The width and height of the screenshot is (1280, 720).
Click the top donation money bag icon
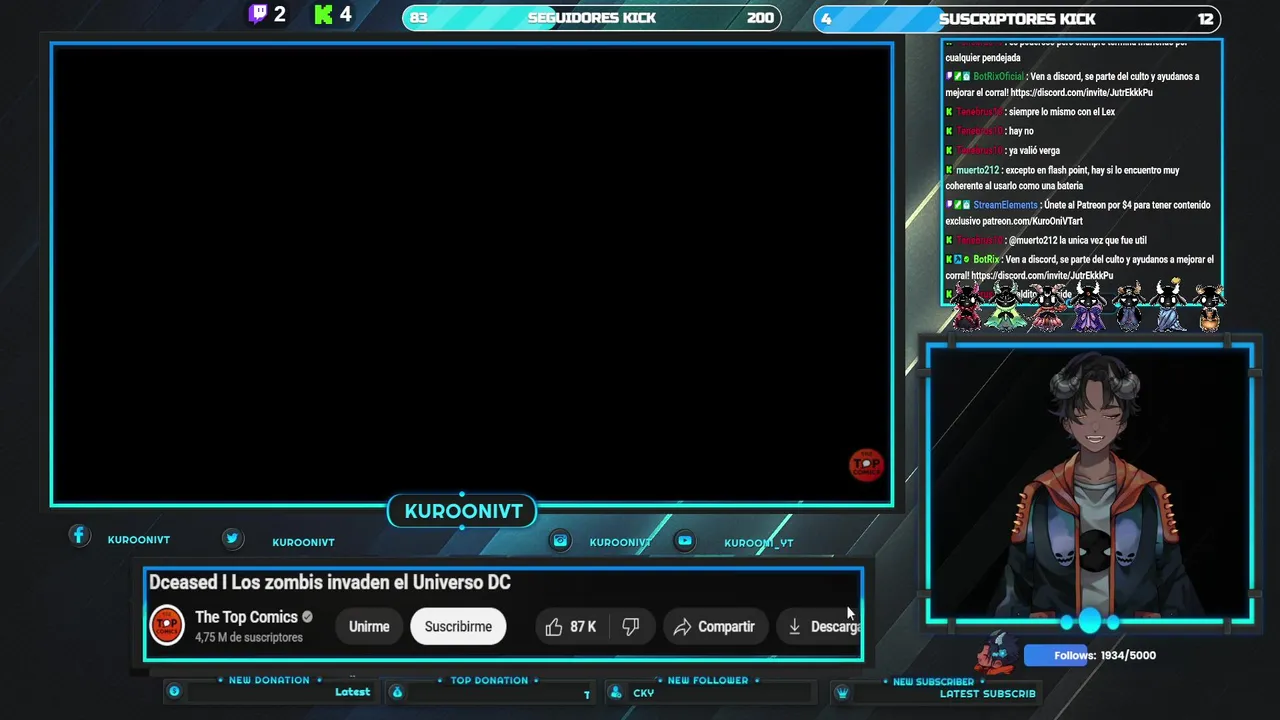[397, 692]
